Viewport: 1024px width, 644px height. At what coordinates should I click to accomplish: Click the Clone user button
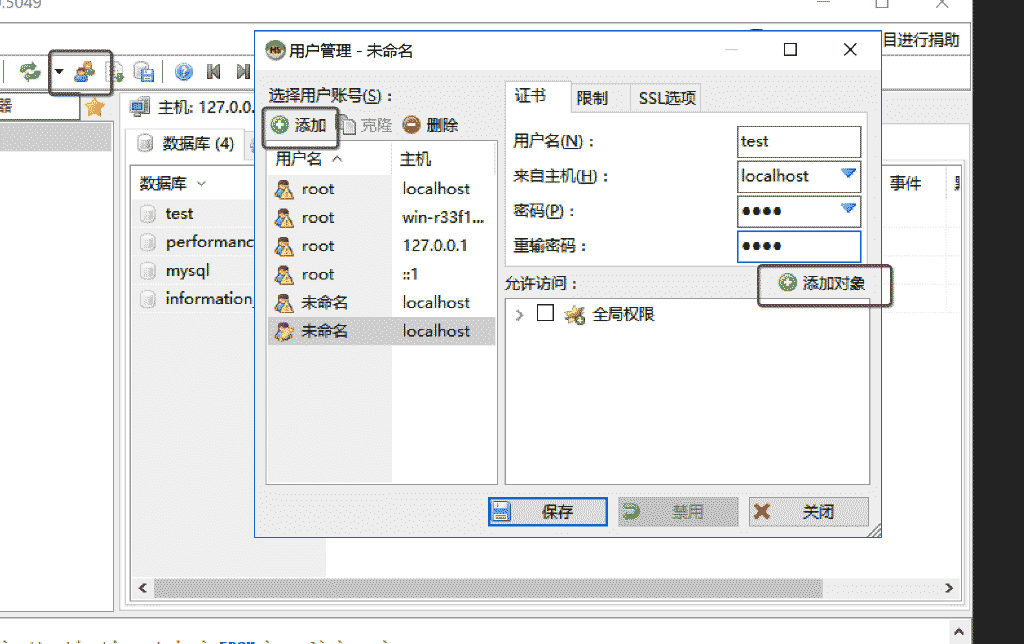click(366, 125)
